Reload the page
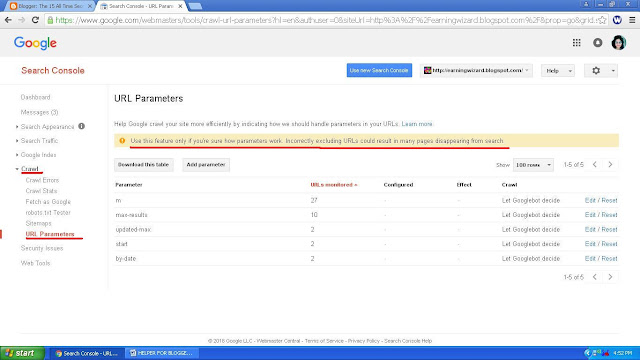Image resolution: width=640 pixels, height=360 pixels. [x=35, y=20]
